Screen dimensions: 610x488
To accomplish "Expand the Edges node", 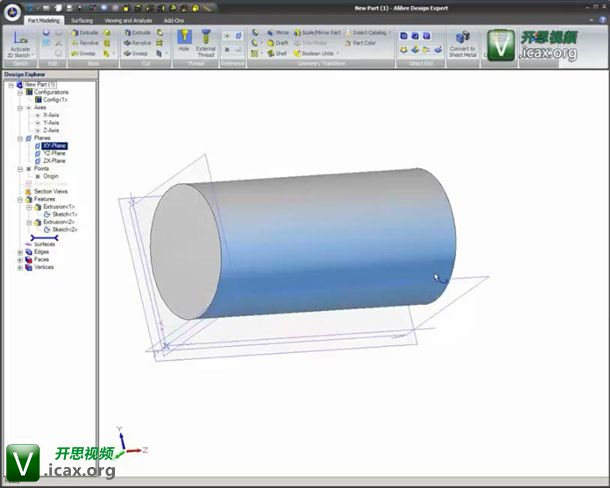I will 20,252.
